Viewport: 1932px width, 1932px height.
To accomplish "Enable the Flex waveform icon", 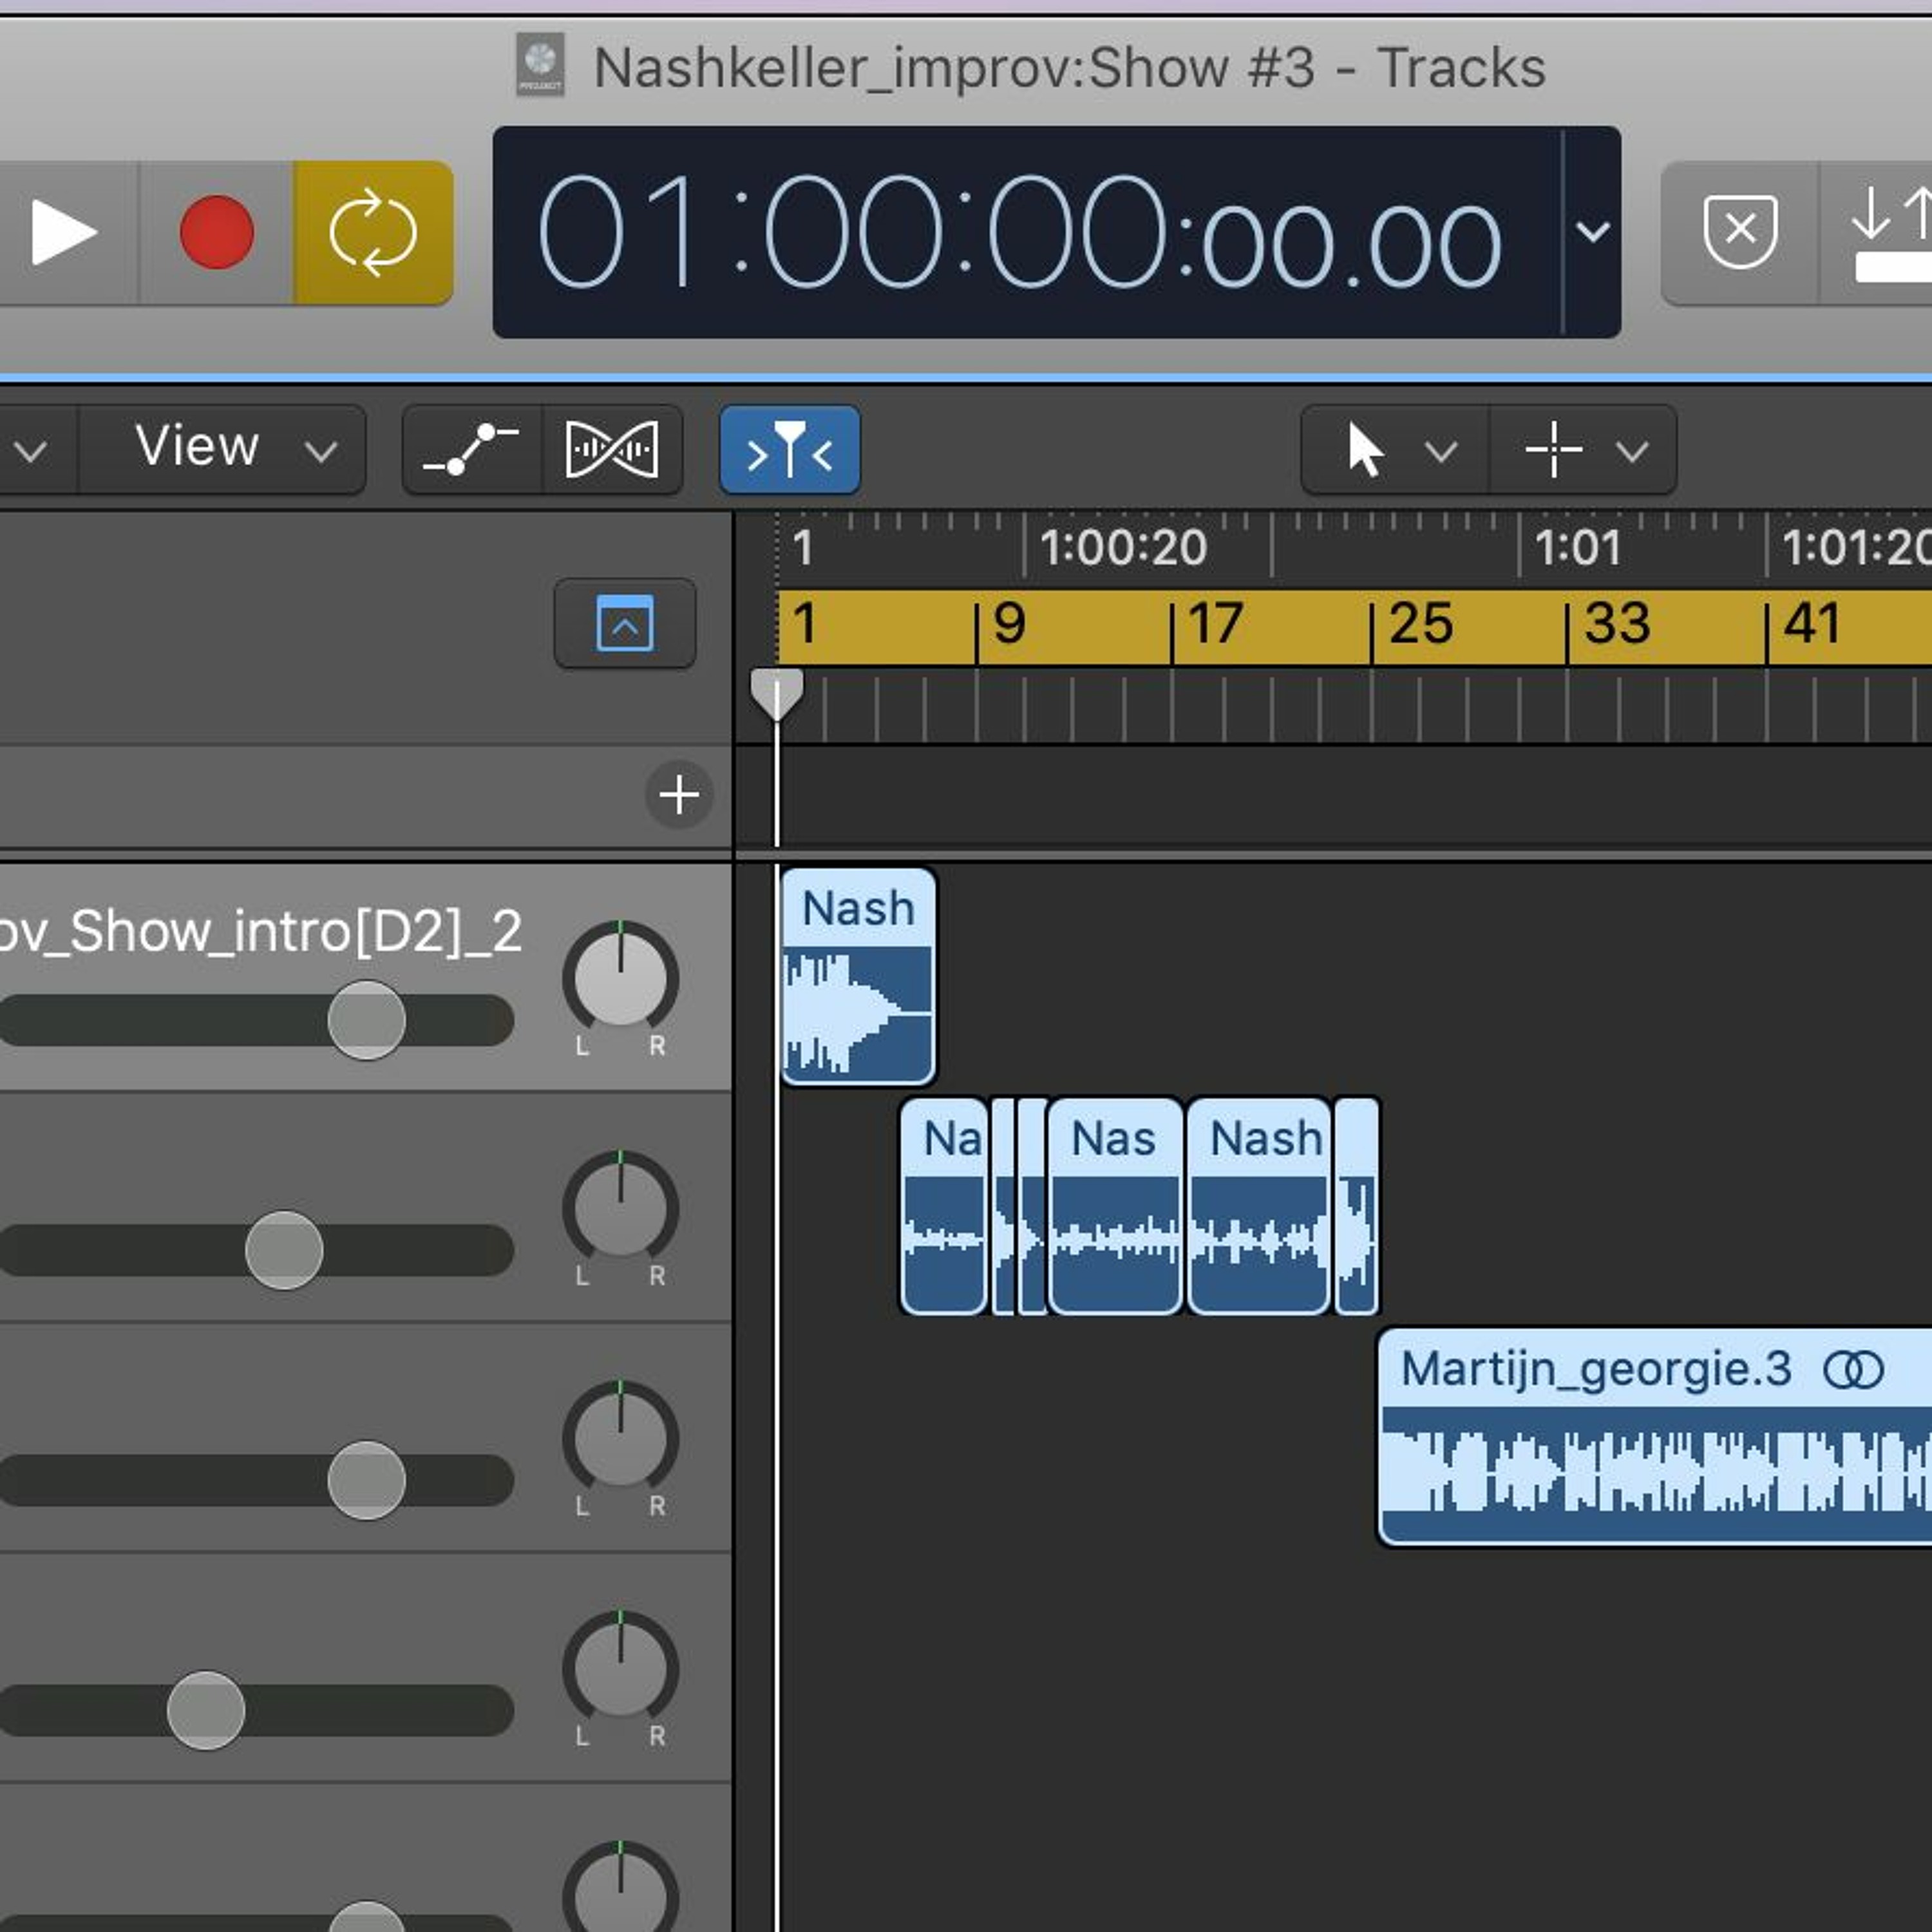I will point(612,450).
